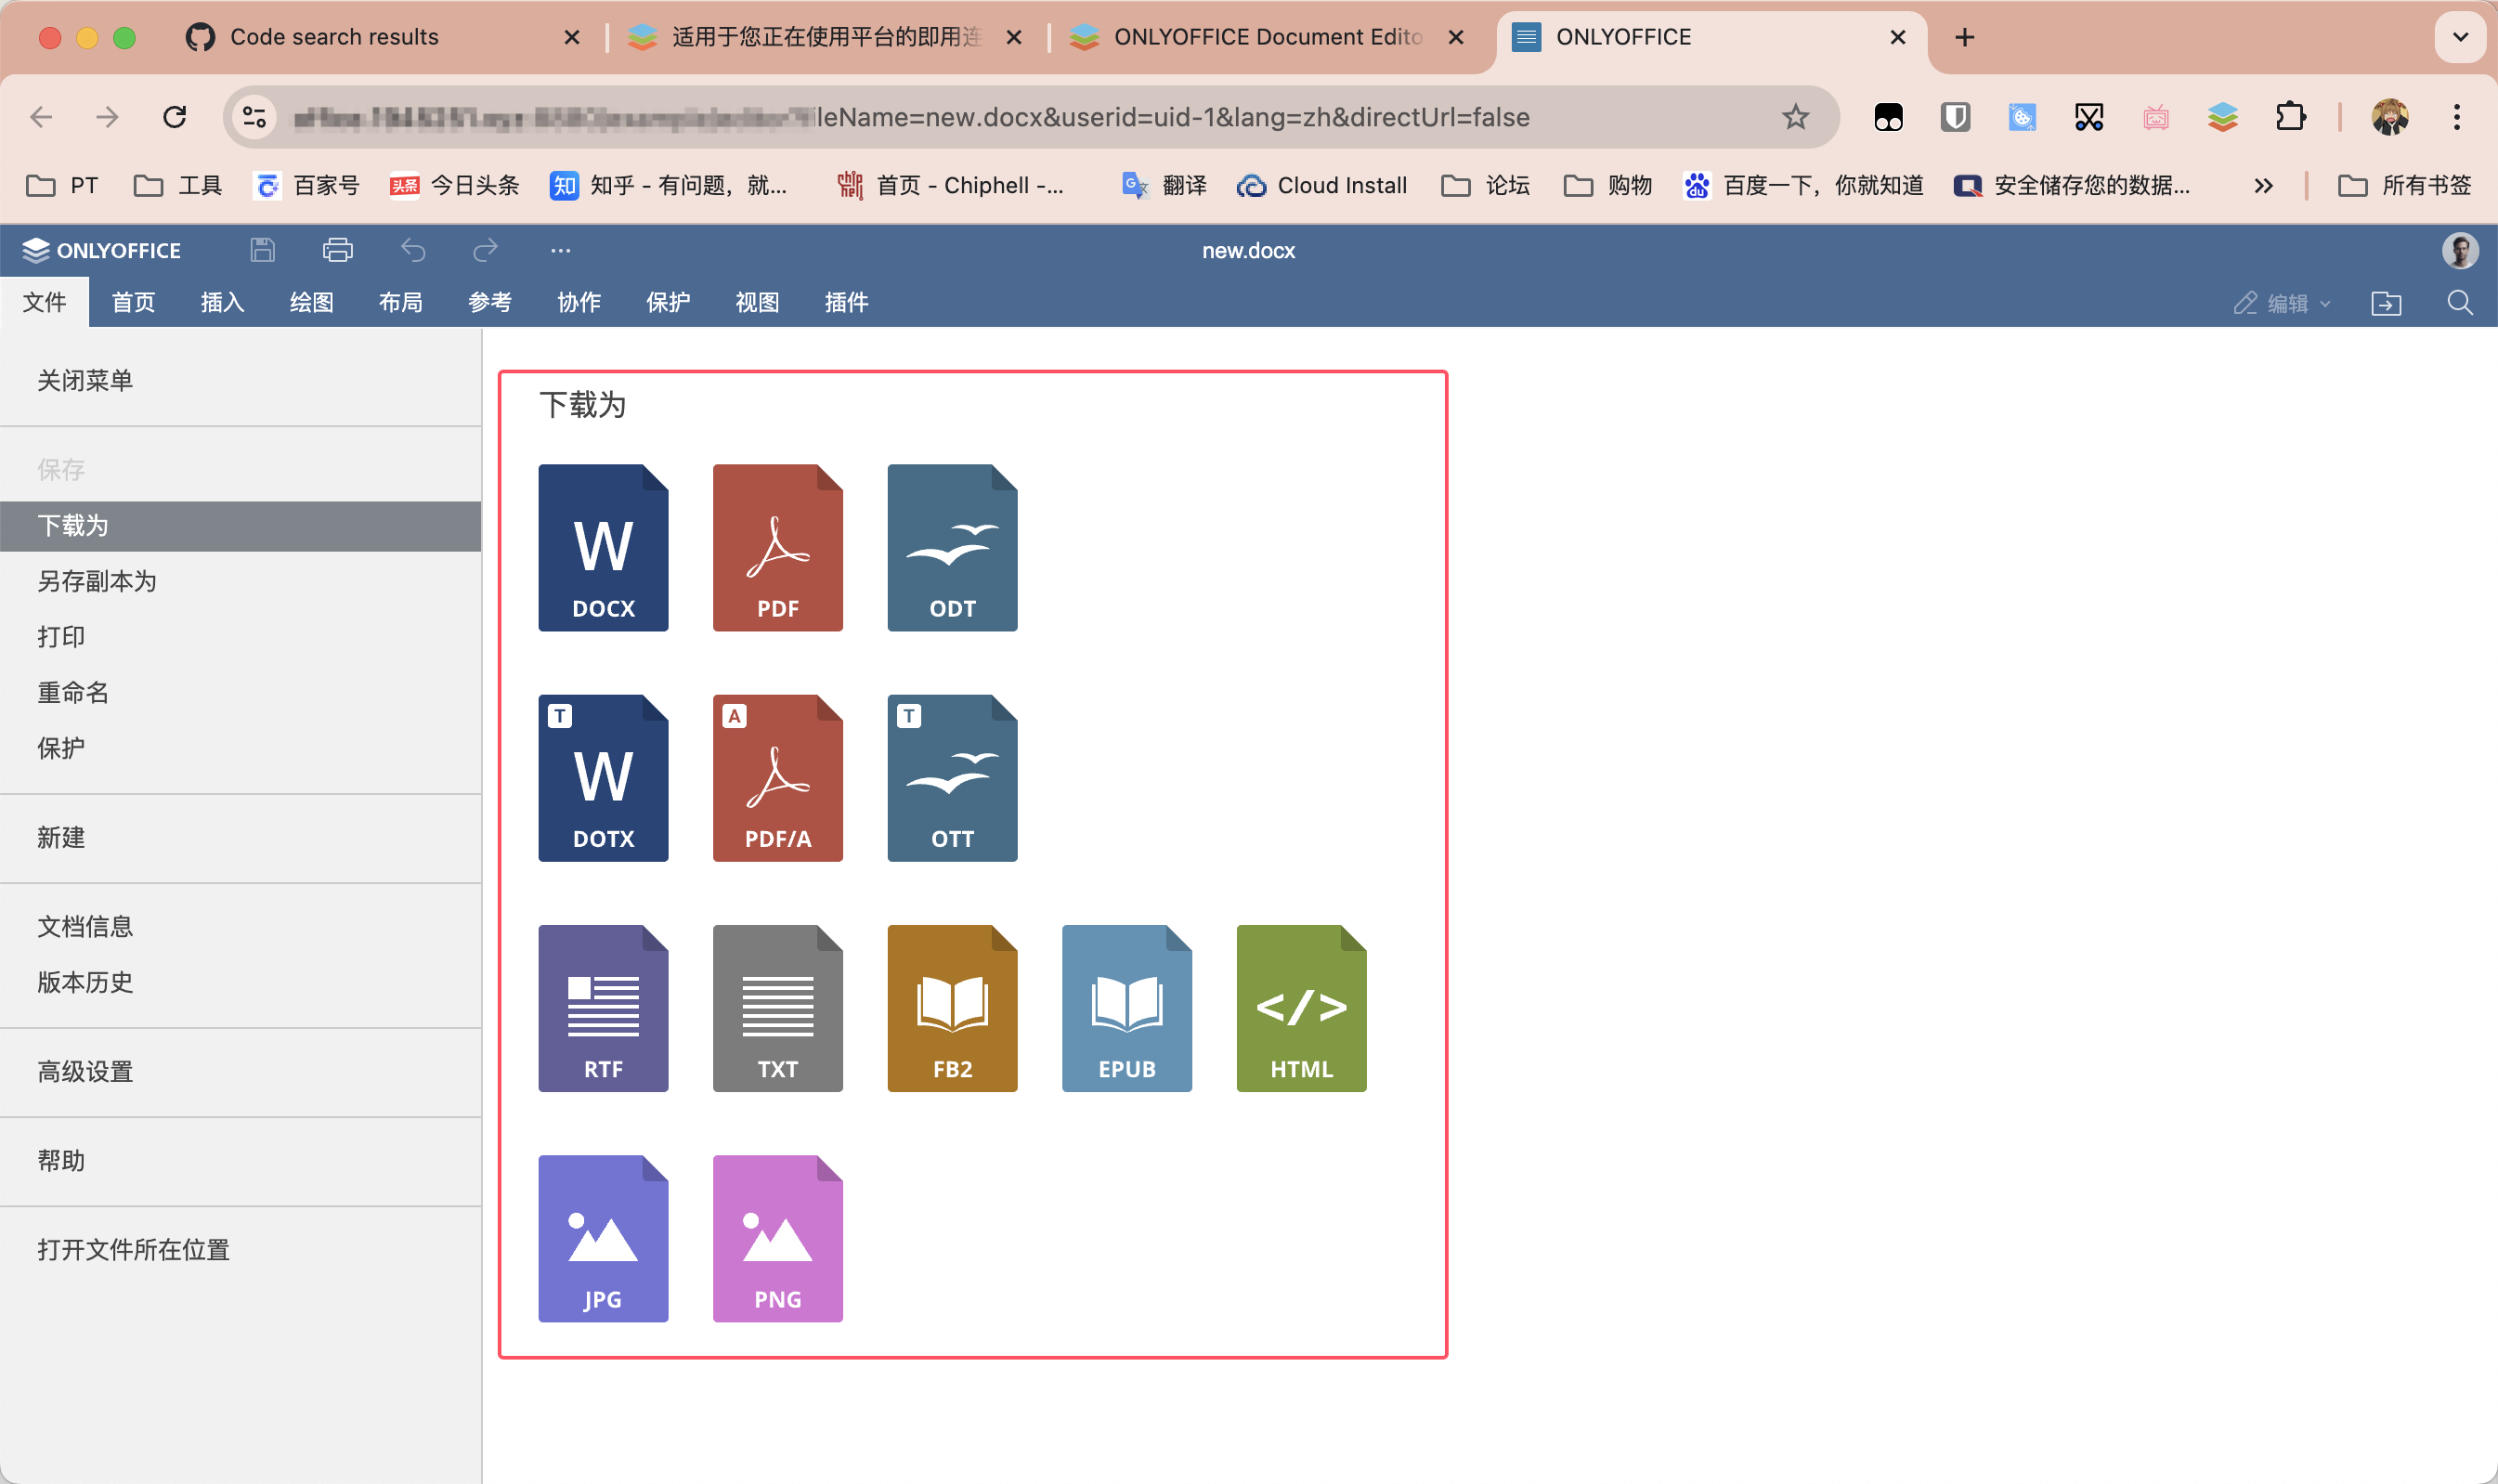Screen dimensions: 2498x1484
Task: Download the document as PNG image
Action: pyautogui.click(x=778, y=1238)
